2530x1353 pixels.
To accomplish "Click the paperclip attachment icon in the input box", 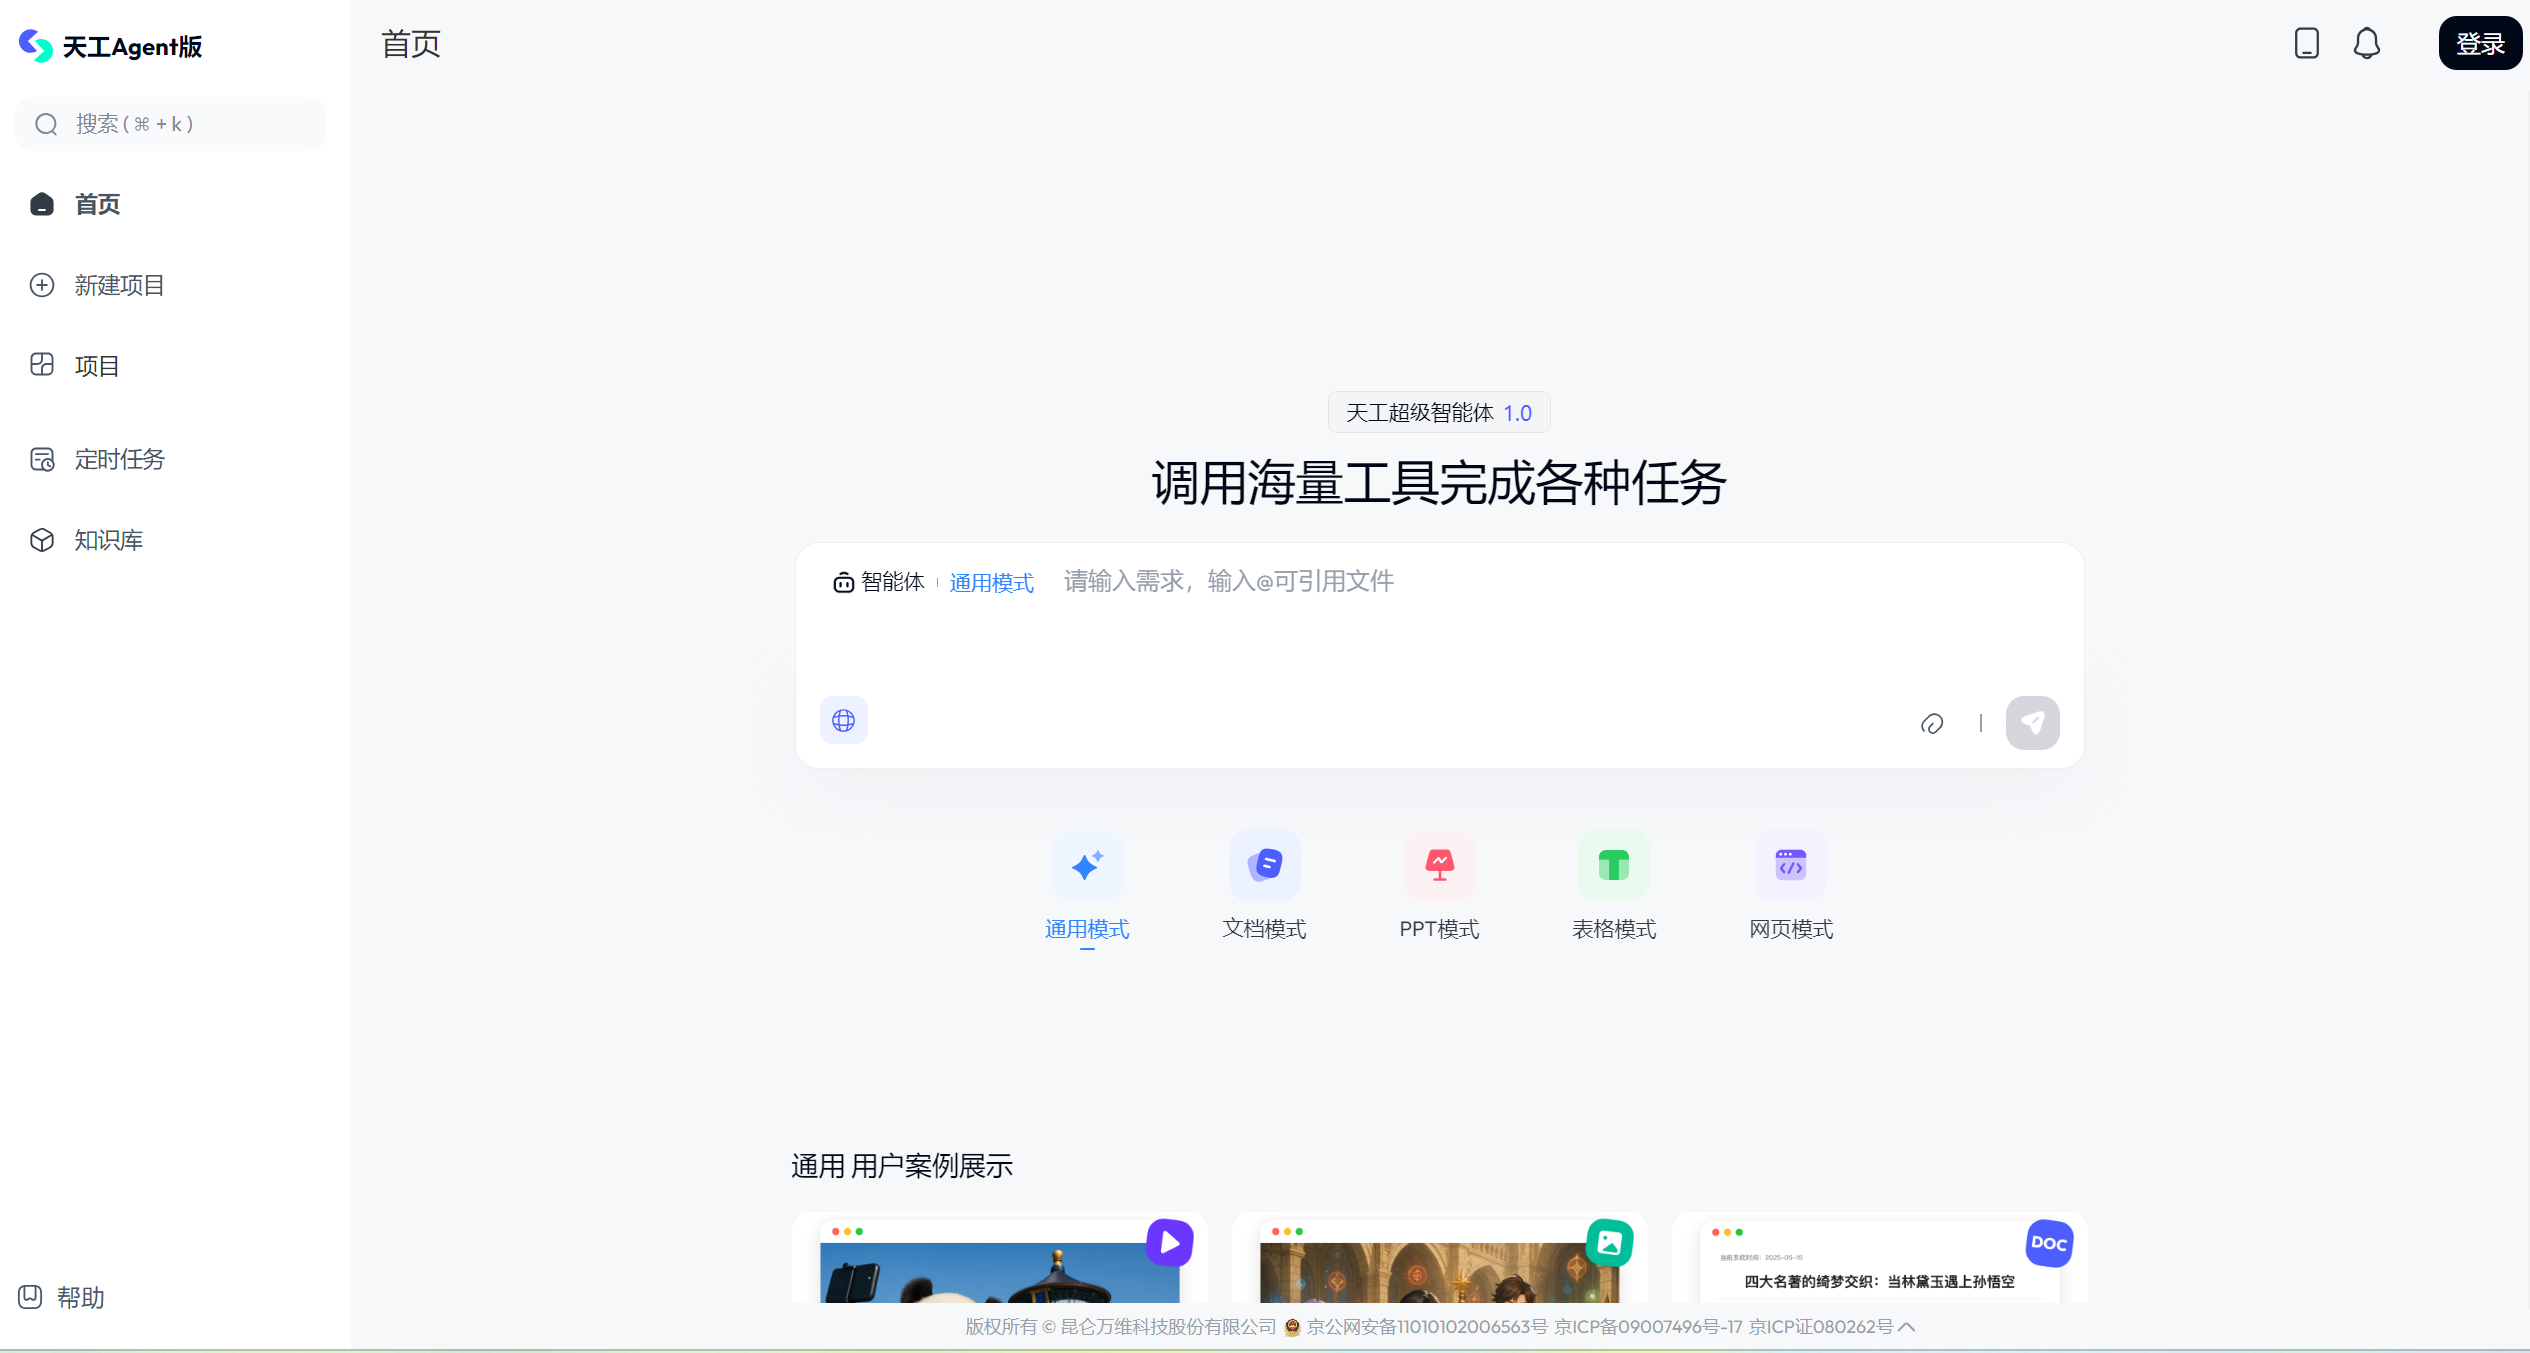I will [1932, 723].
